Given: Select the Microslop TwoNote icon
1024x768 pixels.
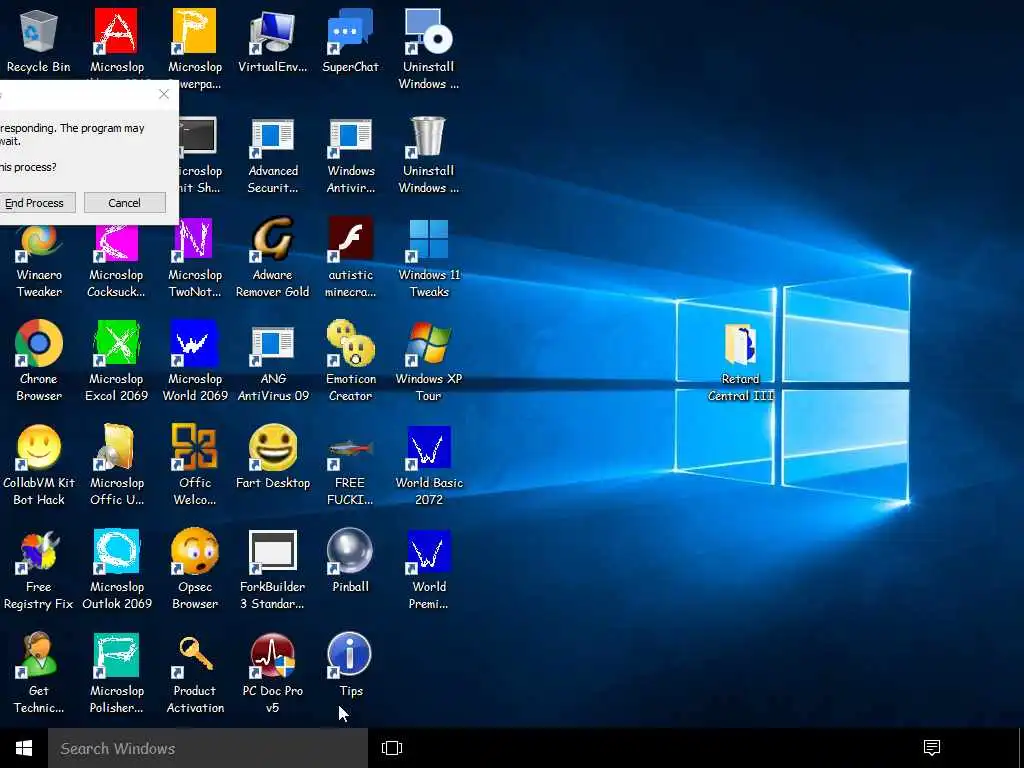Looking at the screenshot, I should [x=194, y=239].
